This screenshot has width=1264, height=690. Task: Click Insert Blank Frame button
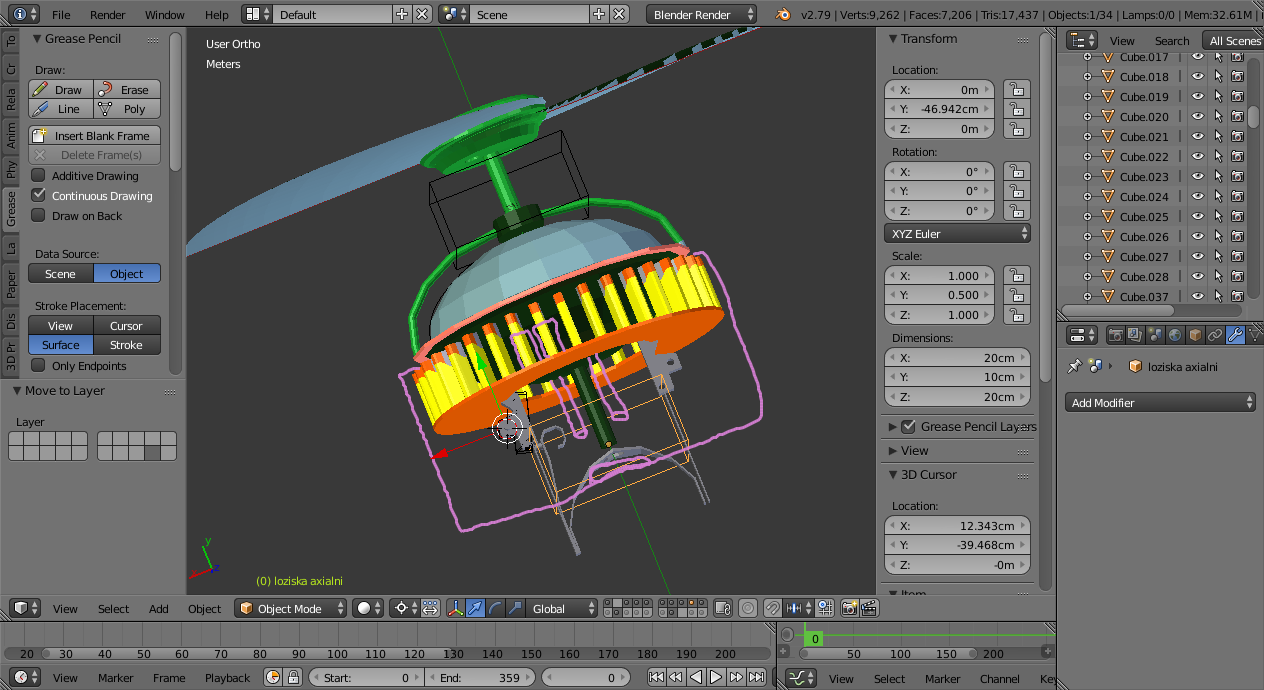pos(95,136)
